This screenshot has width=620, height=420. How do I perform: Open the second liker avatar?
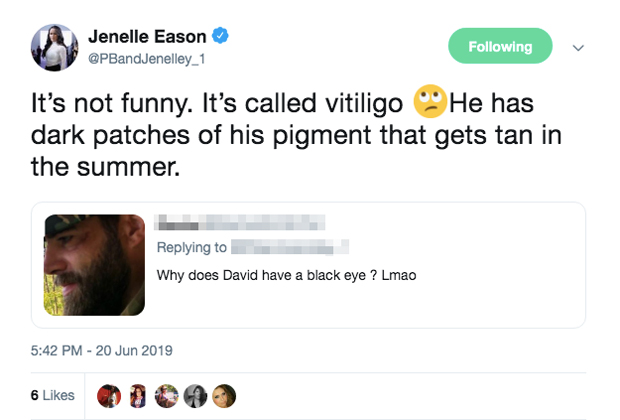[x=135, y=395]
